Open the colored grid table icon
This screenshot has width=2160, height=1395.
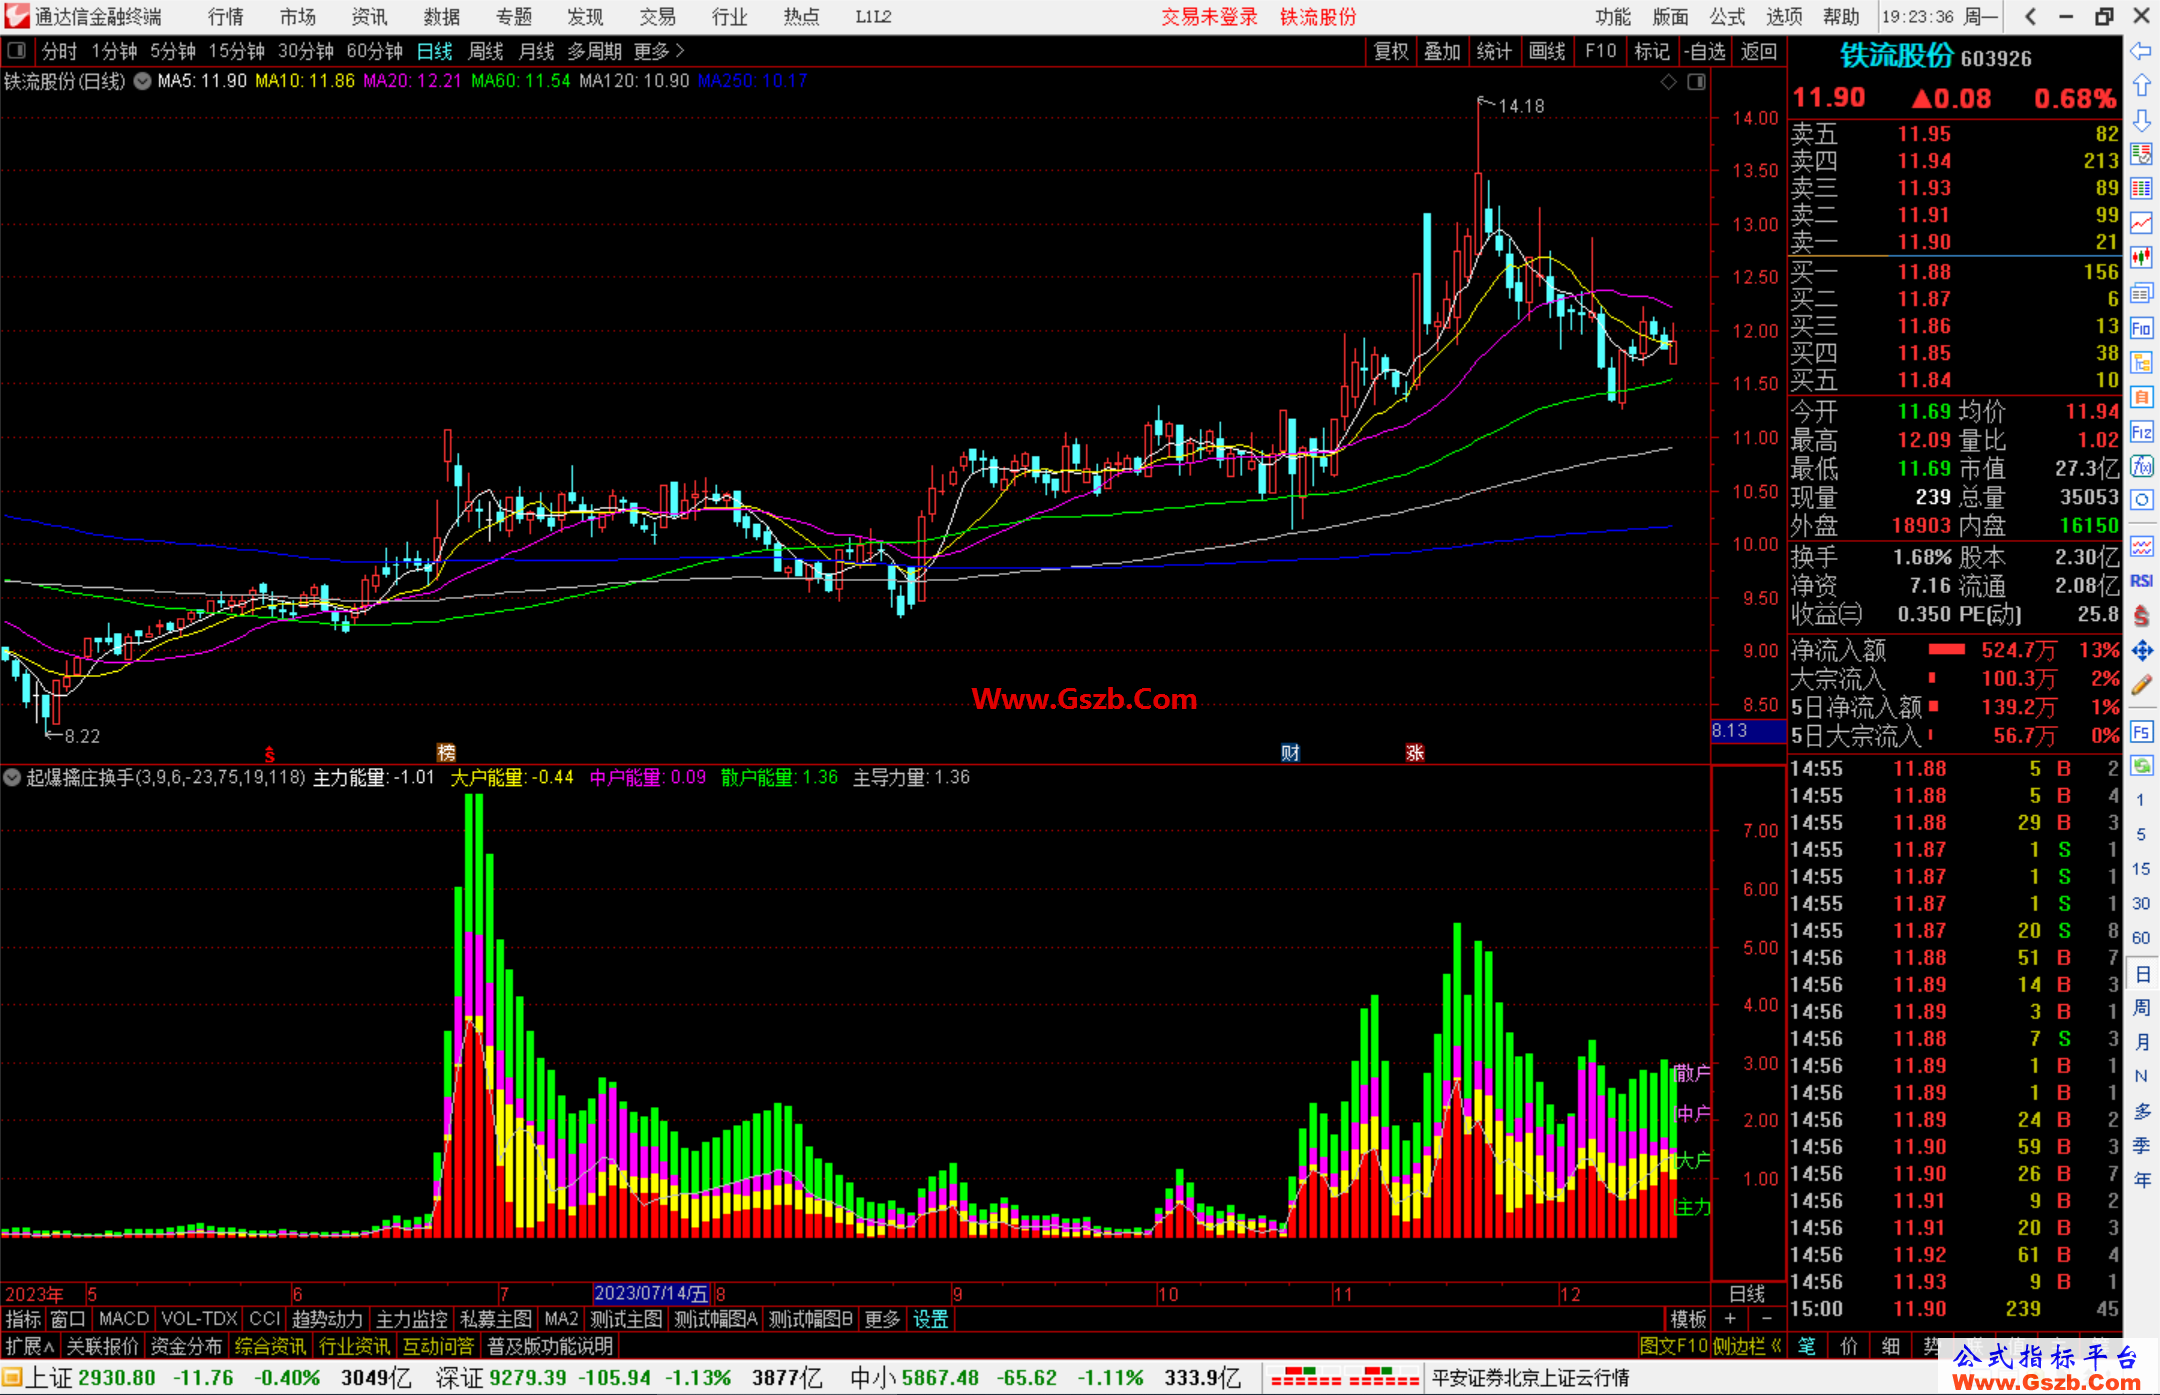coord(2141,189)
